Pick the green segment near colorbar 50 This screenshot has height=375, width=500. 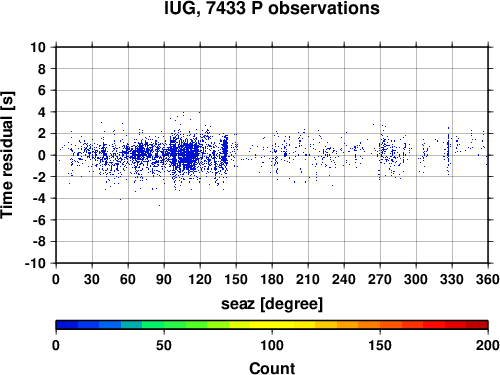(x=164, y=325)
